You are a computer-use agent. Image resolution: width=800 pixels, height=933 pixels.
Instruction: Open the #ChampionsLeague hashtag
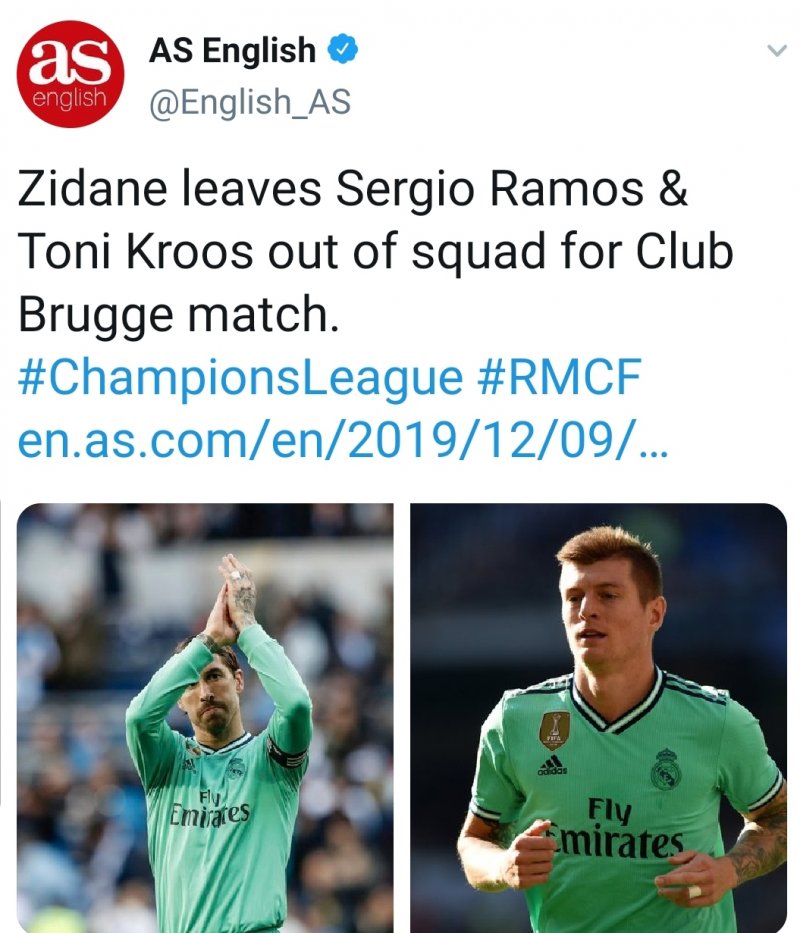(240, 379)
